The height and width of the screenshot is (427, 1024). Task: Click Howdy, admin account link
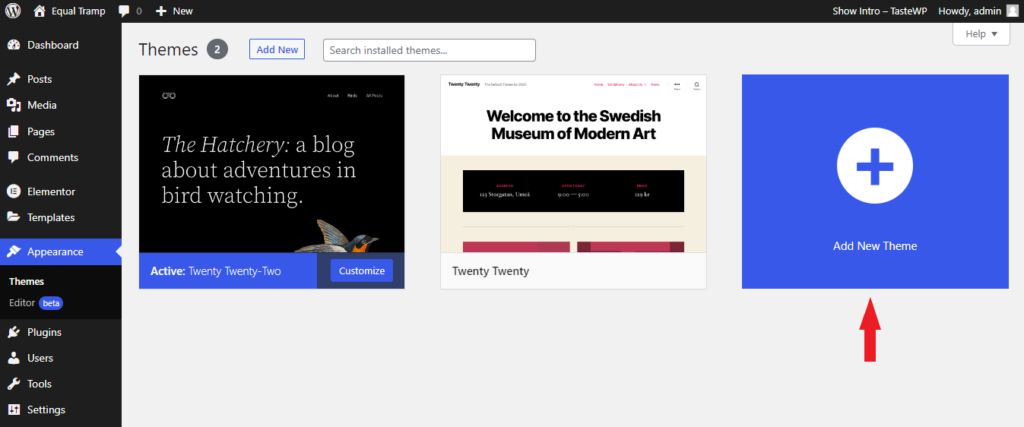(x=978, y=11)
